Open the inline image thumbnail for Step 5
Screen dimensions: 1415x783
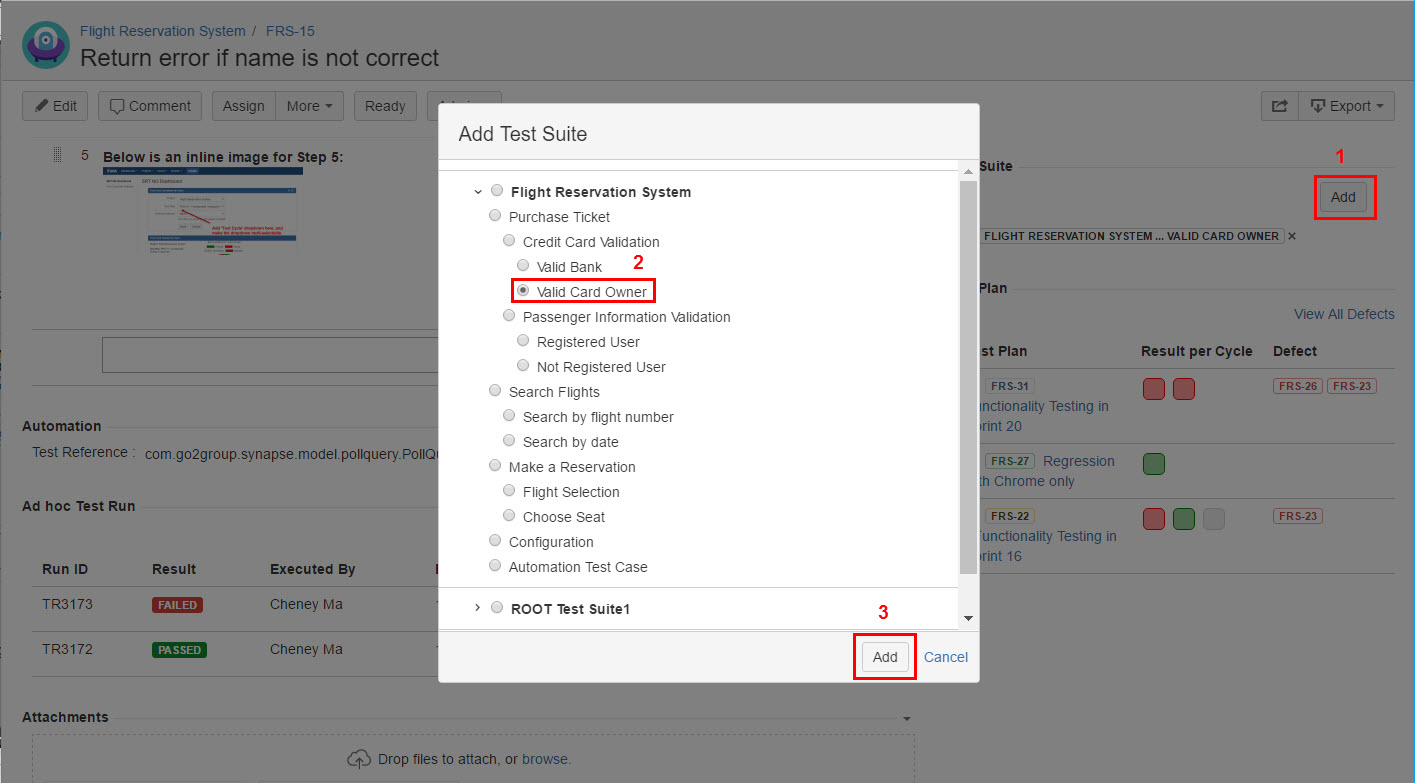pyautogui.click(x=202, y=208)
